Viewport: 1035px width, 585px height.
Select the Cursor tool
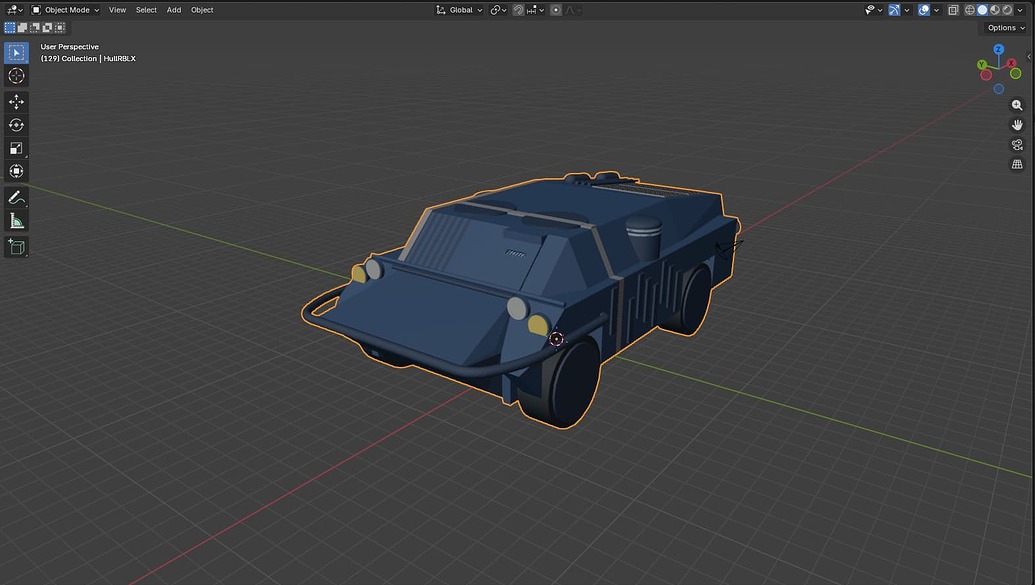click(x=17, y=76)
